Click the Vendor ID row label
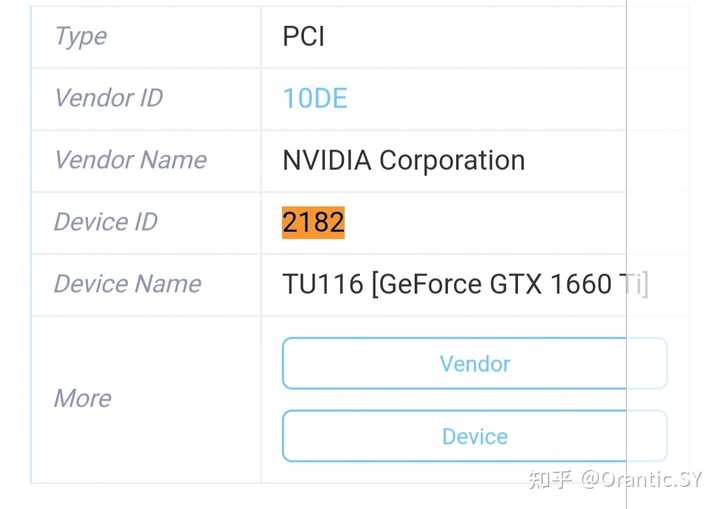 109,98
